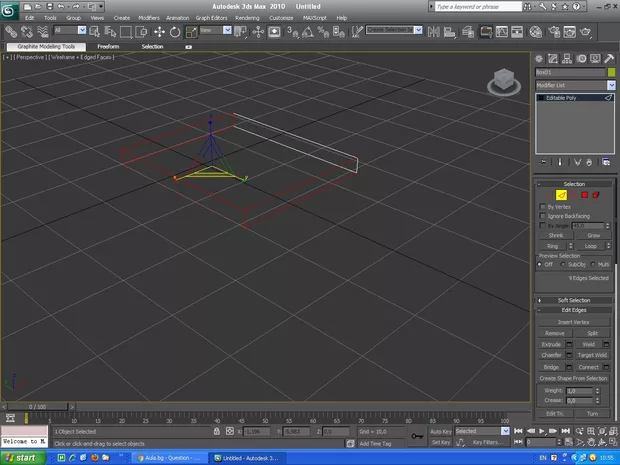Viewport: 620px width, 465px height.
Task: Toggle the Ignore Backfacing checkbox
Action: pyautogui.click(x=543, y=216)
